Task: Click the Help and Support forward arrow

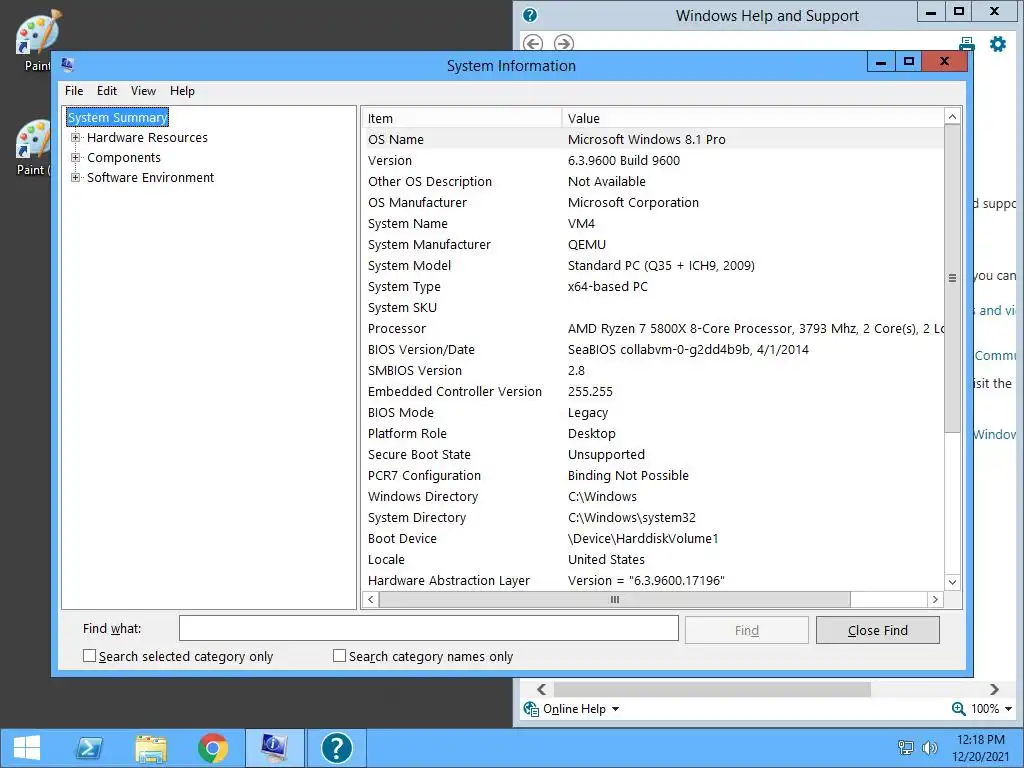Action: (564, 44)
